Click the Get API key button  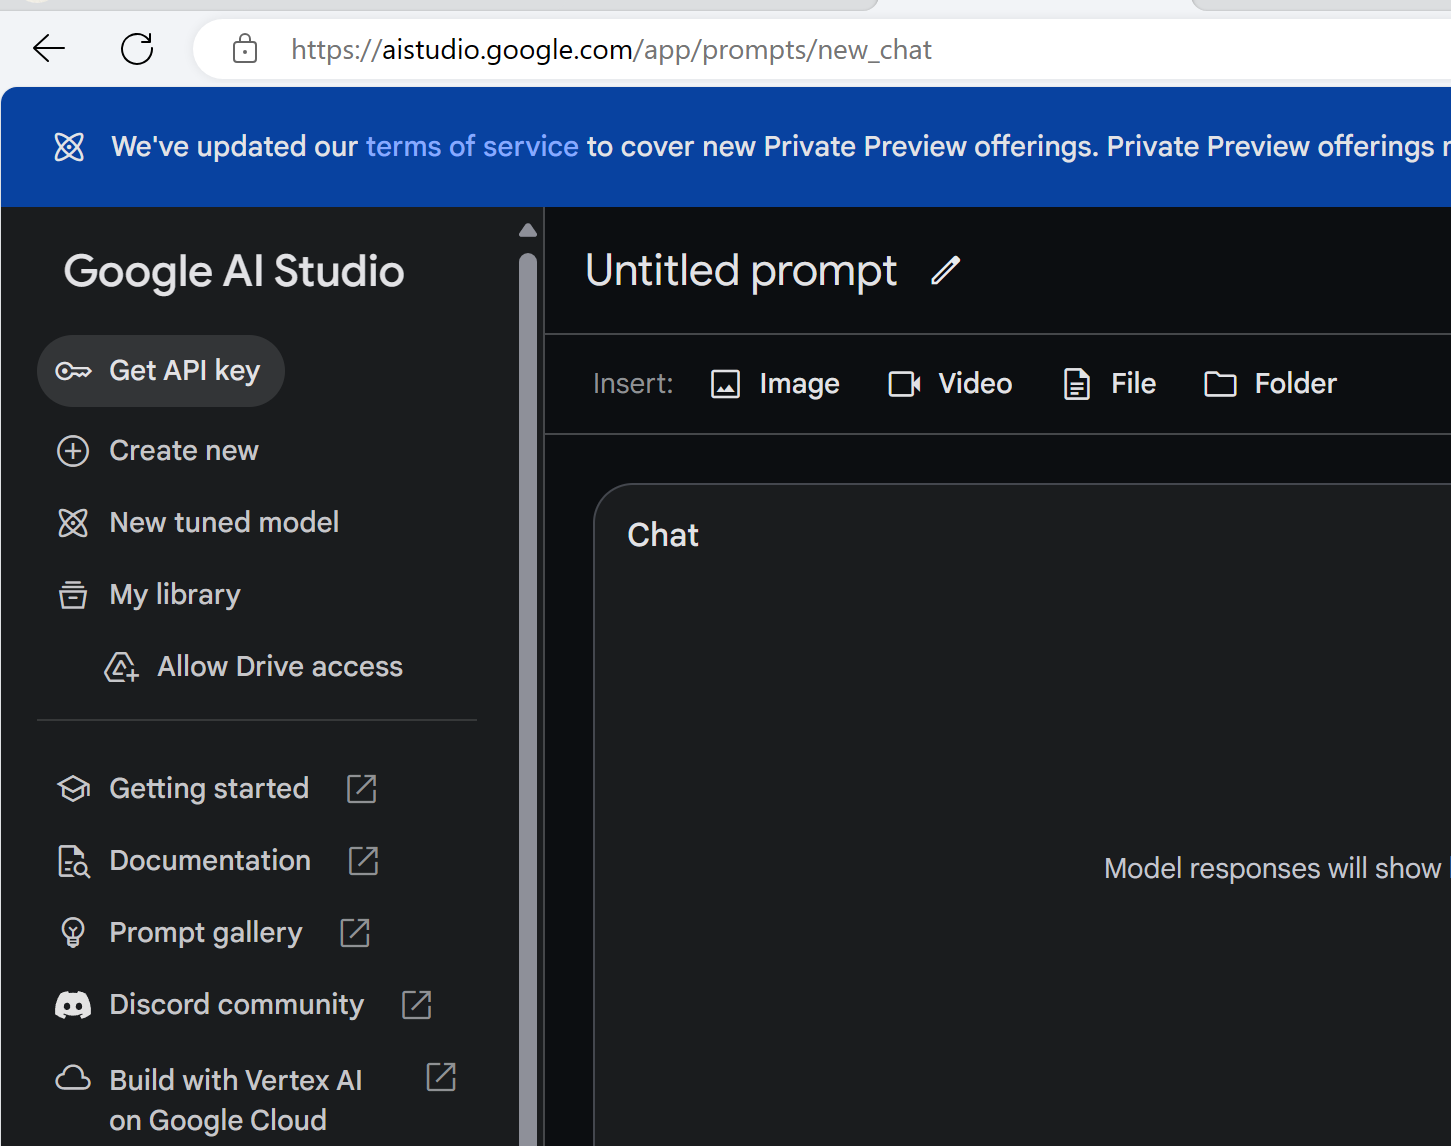(161, 371)
